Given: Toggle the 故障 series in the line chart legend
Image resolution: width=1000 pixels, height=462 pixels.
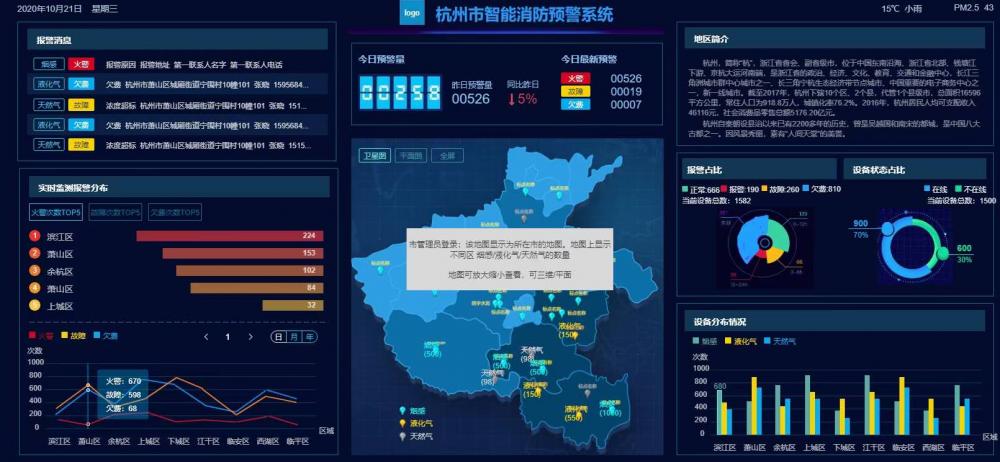Looking at the screenshot, I should (x=74, y=336).
